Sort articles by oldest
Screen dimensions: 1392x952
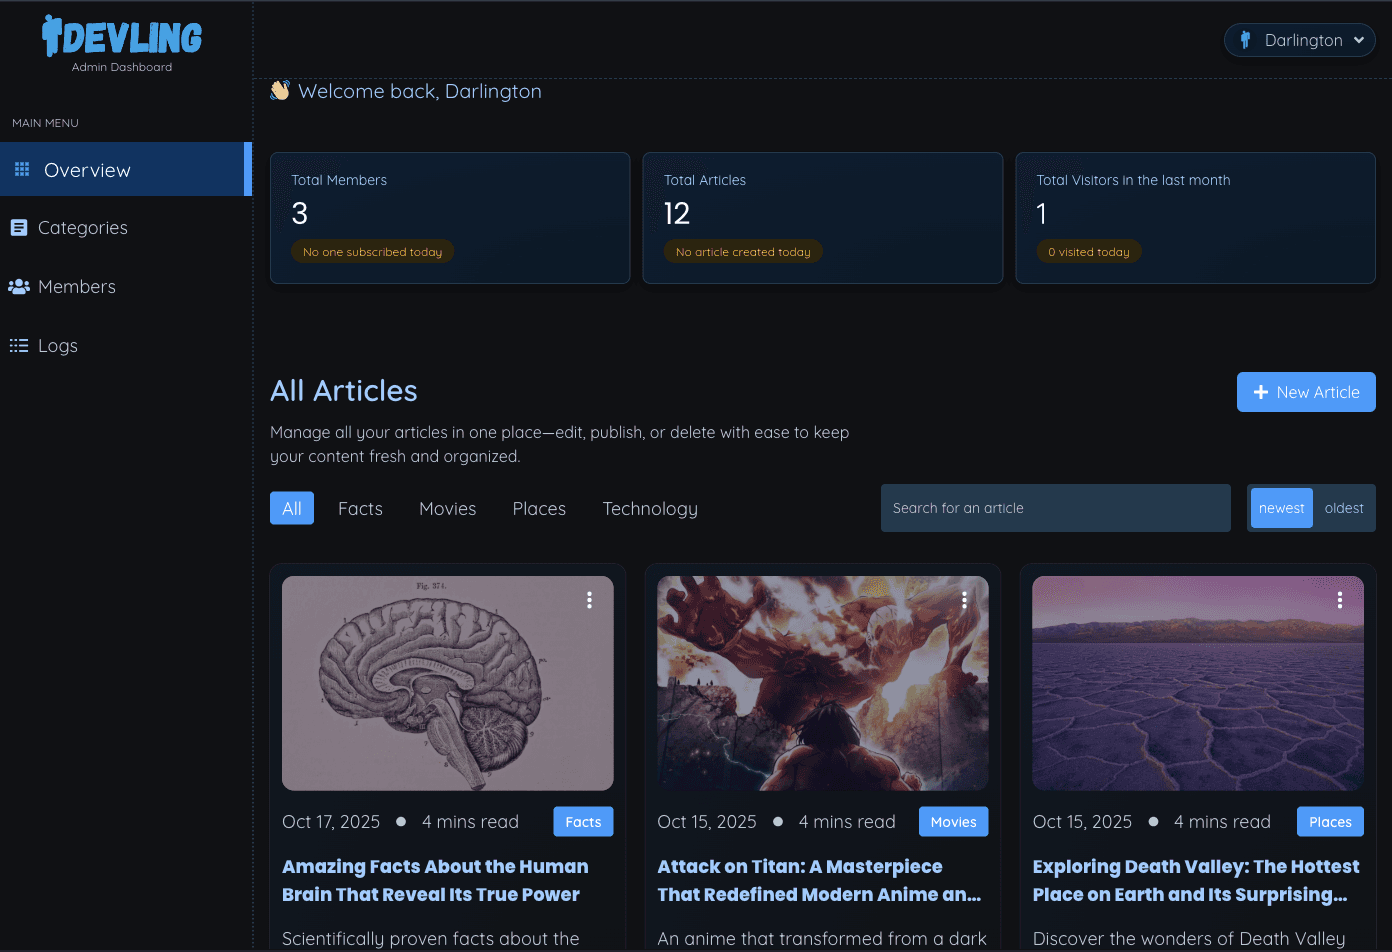click(x=1344, y=508)
